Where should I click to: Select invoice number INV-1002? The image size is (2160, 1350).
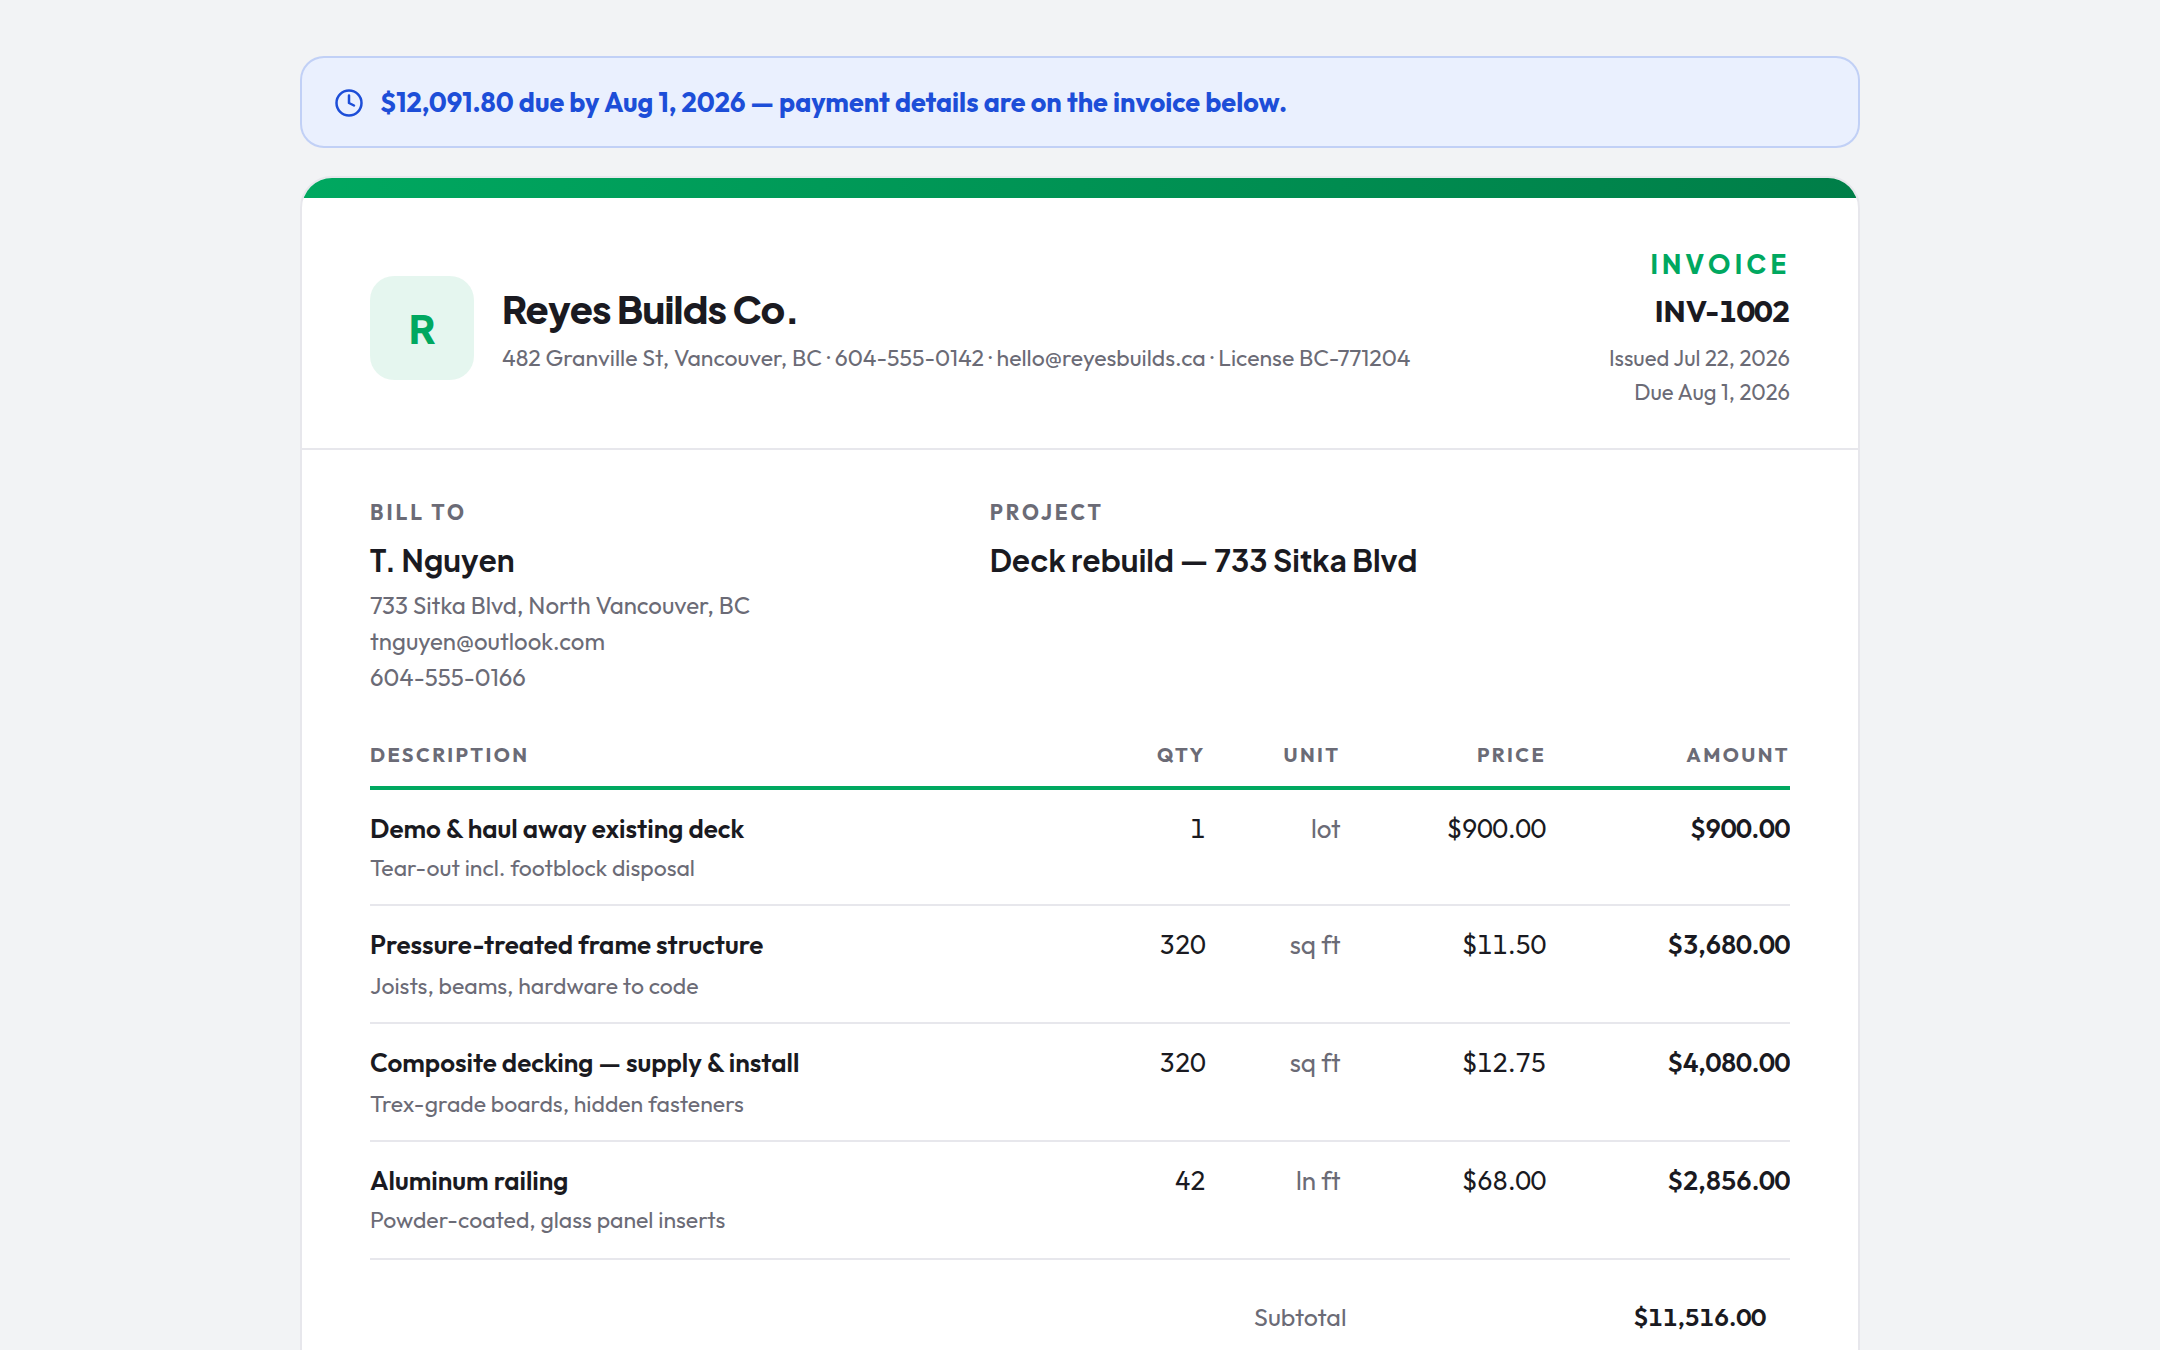point(1721,312)
